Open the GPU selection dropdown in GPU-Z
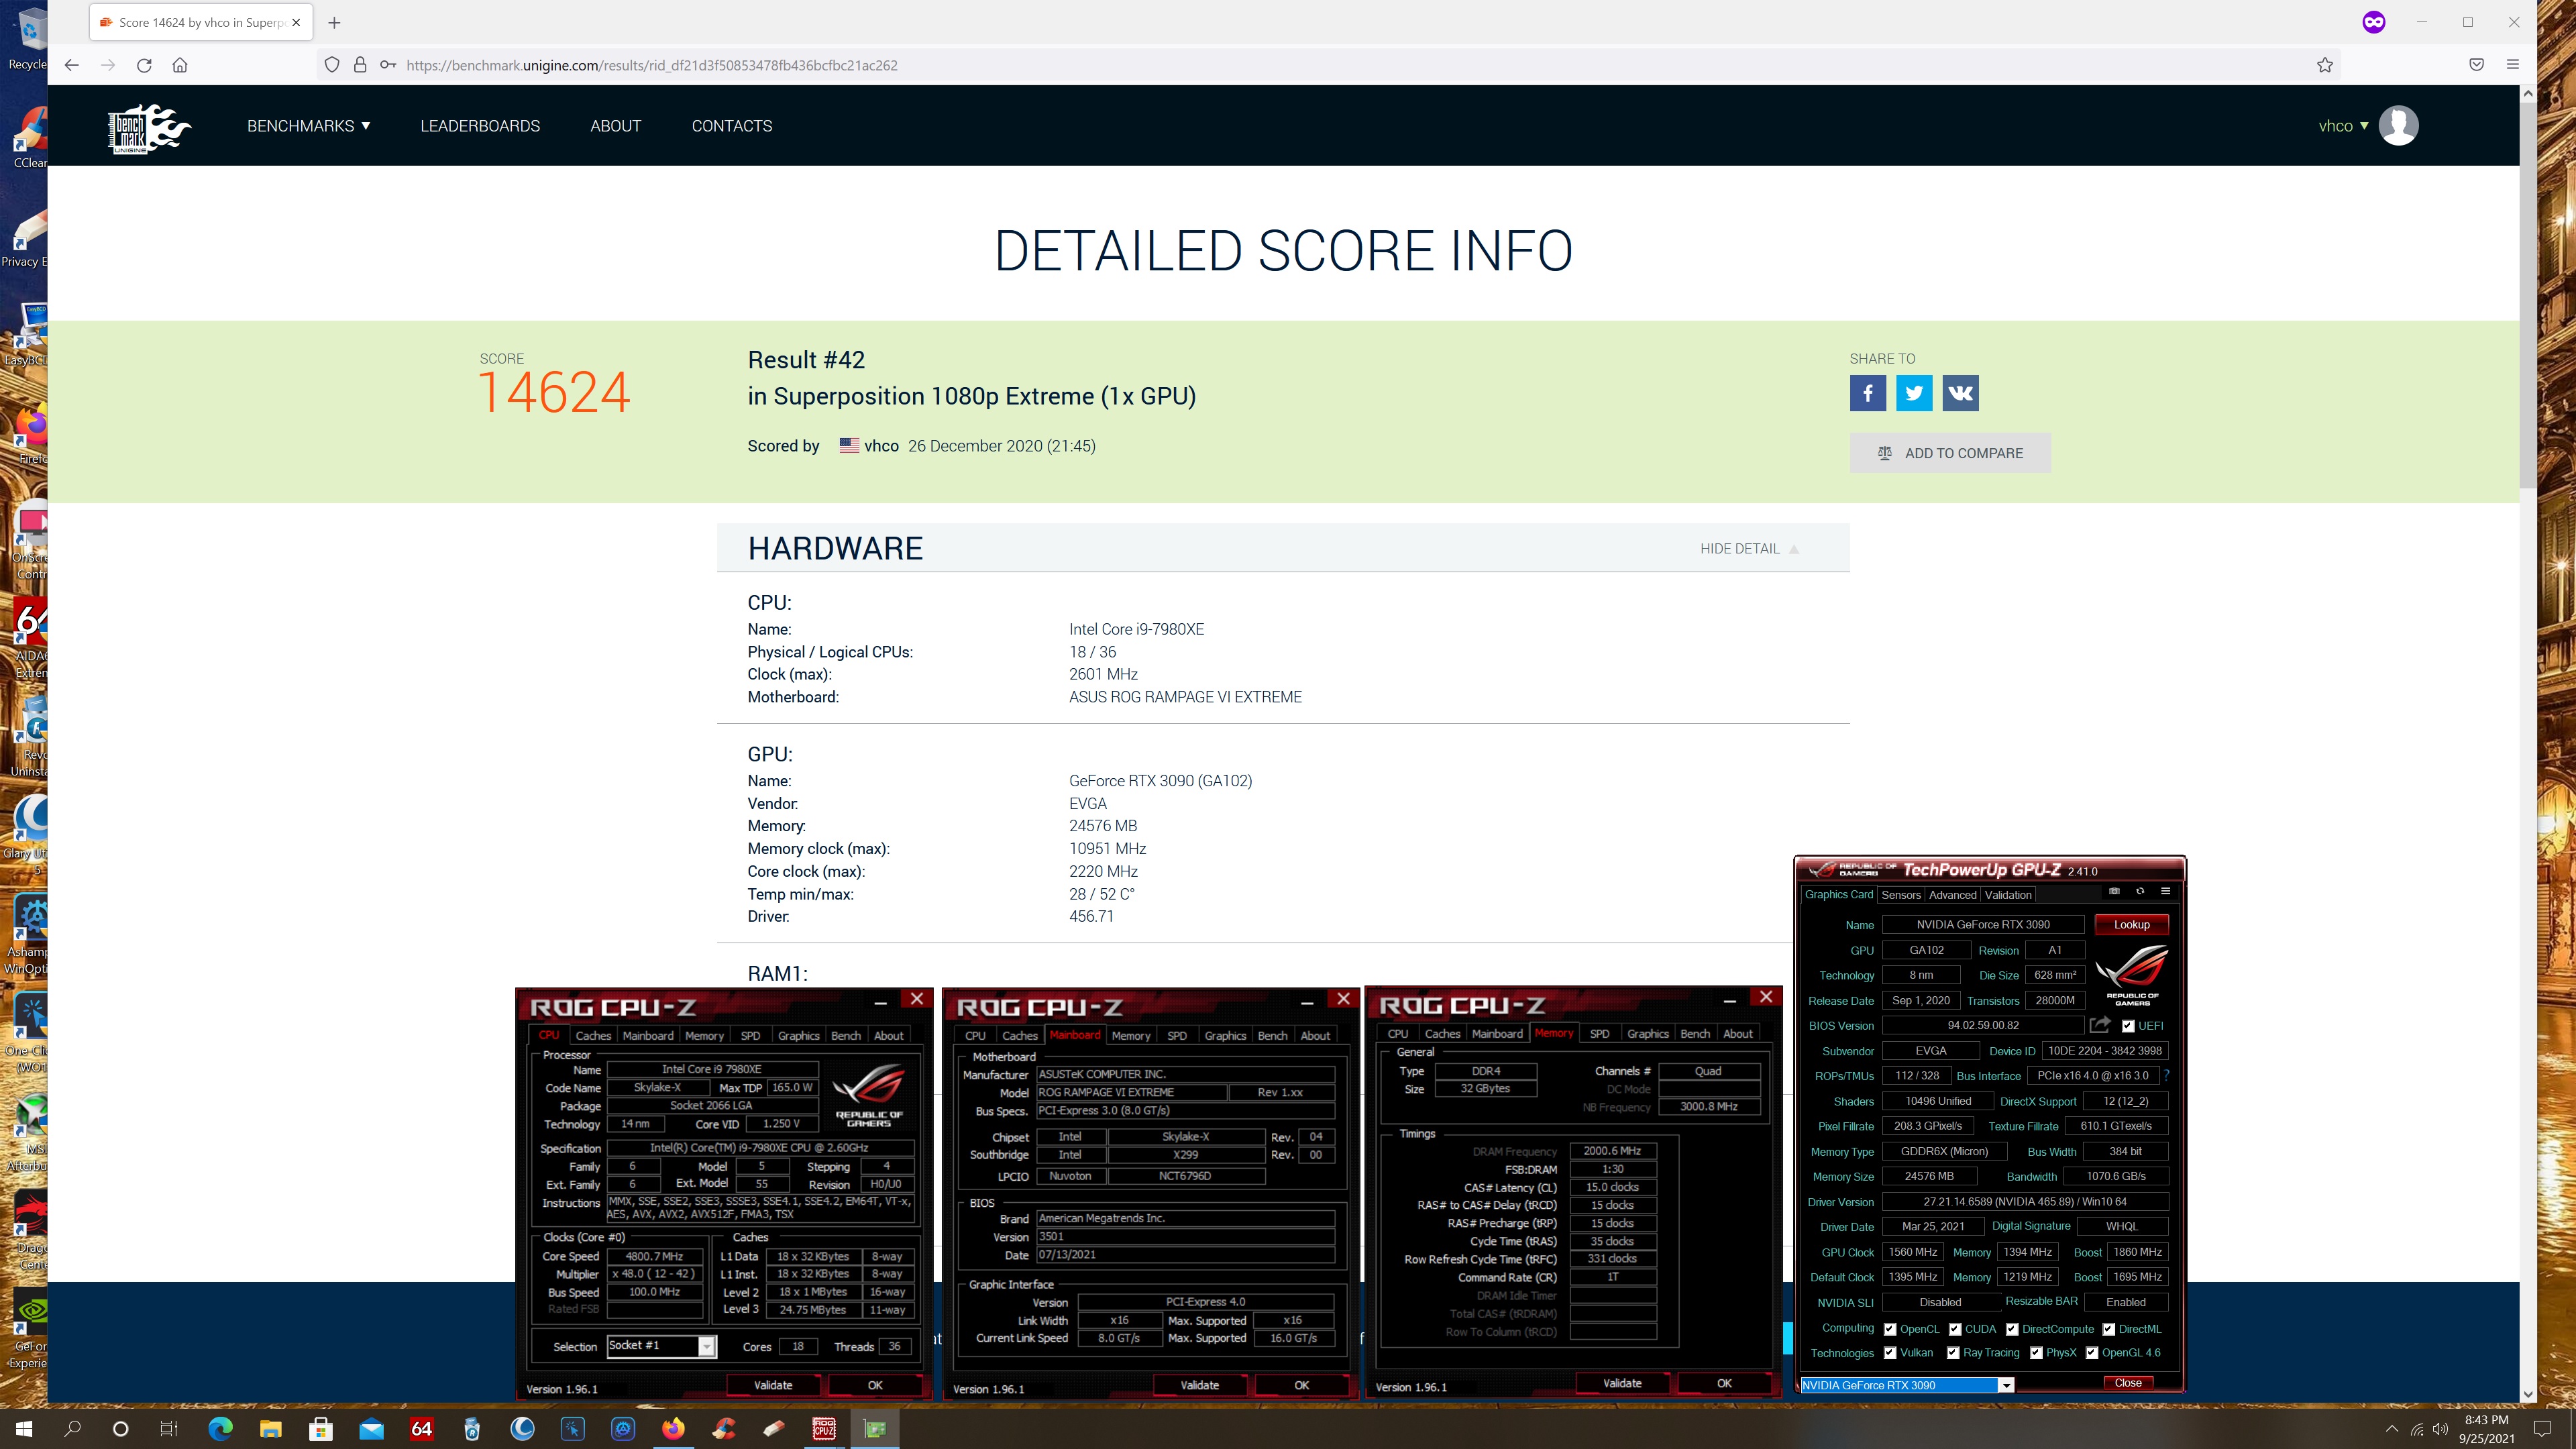Viewport: 2576px width, 1449px height. point(2006,1386)
